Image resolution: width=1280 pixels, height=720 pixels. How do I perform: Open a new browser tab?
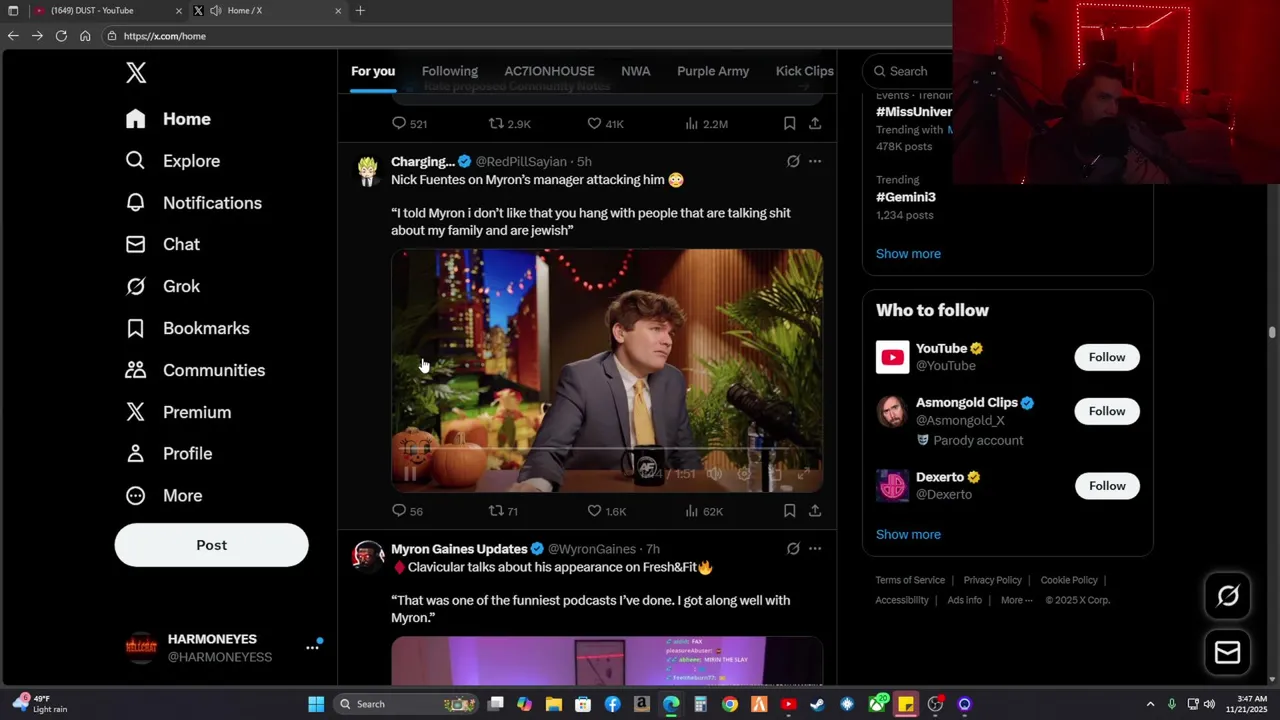pos(360,11)
